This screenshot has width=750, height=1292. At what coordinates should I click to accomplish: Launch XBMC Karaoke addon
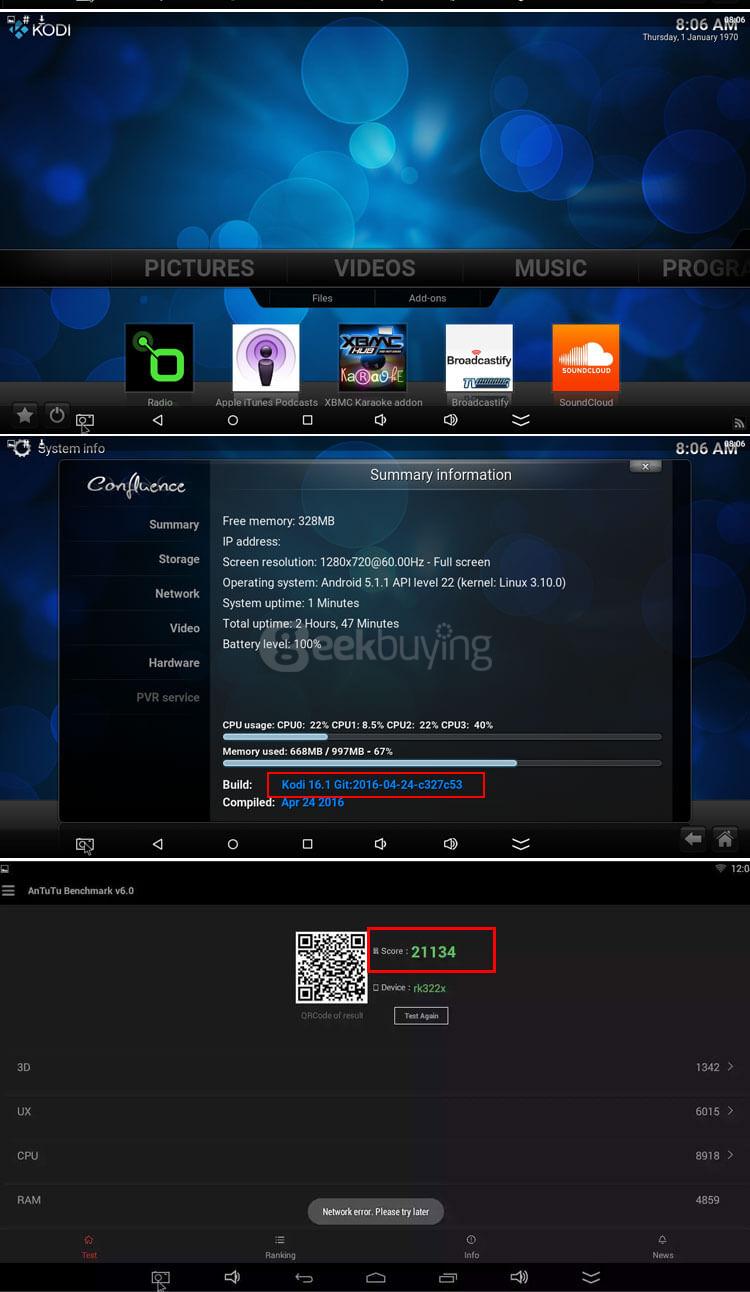pyautogui.click(x=373, y=358)
